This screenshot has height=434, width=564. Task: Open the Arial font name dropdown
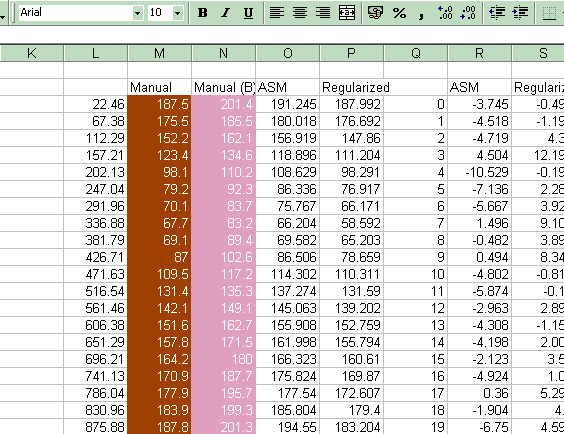[x=137, y=13]
